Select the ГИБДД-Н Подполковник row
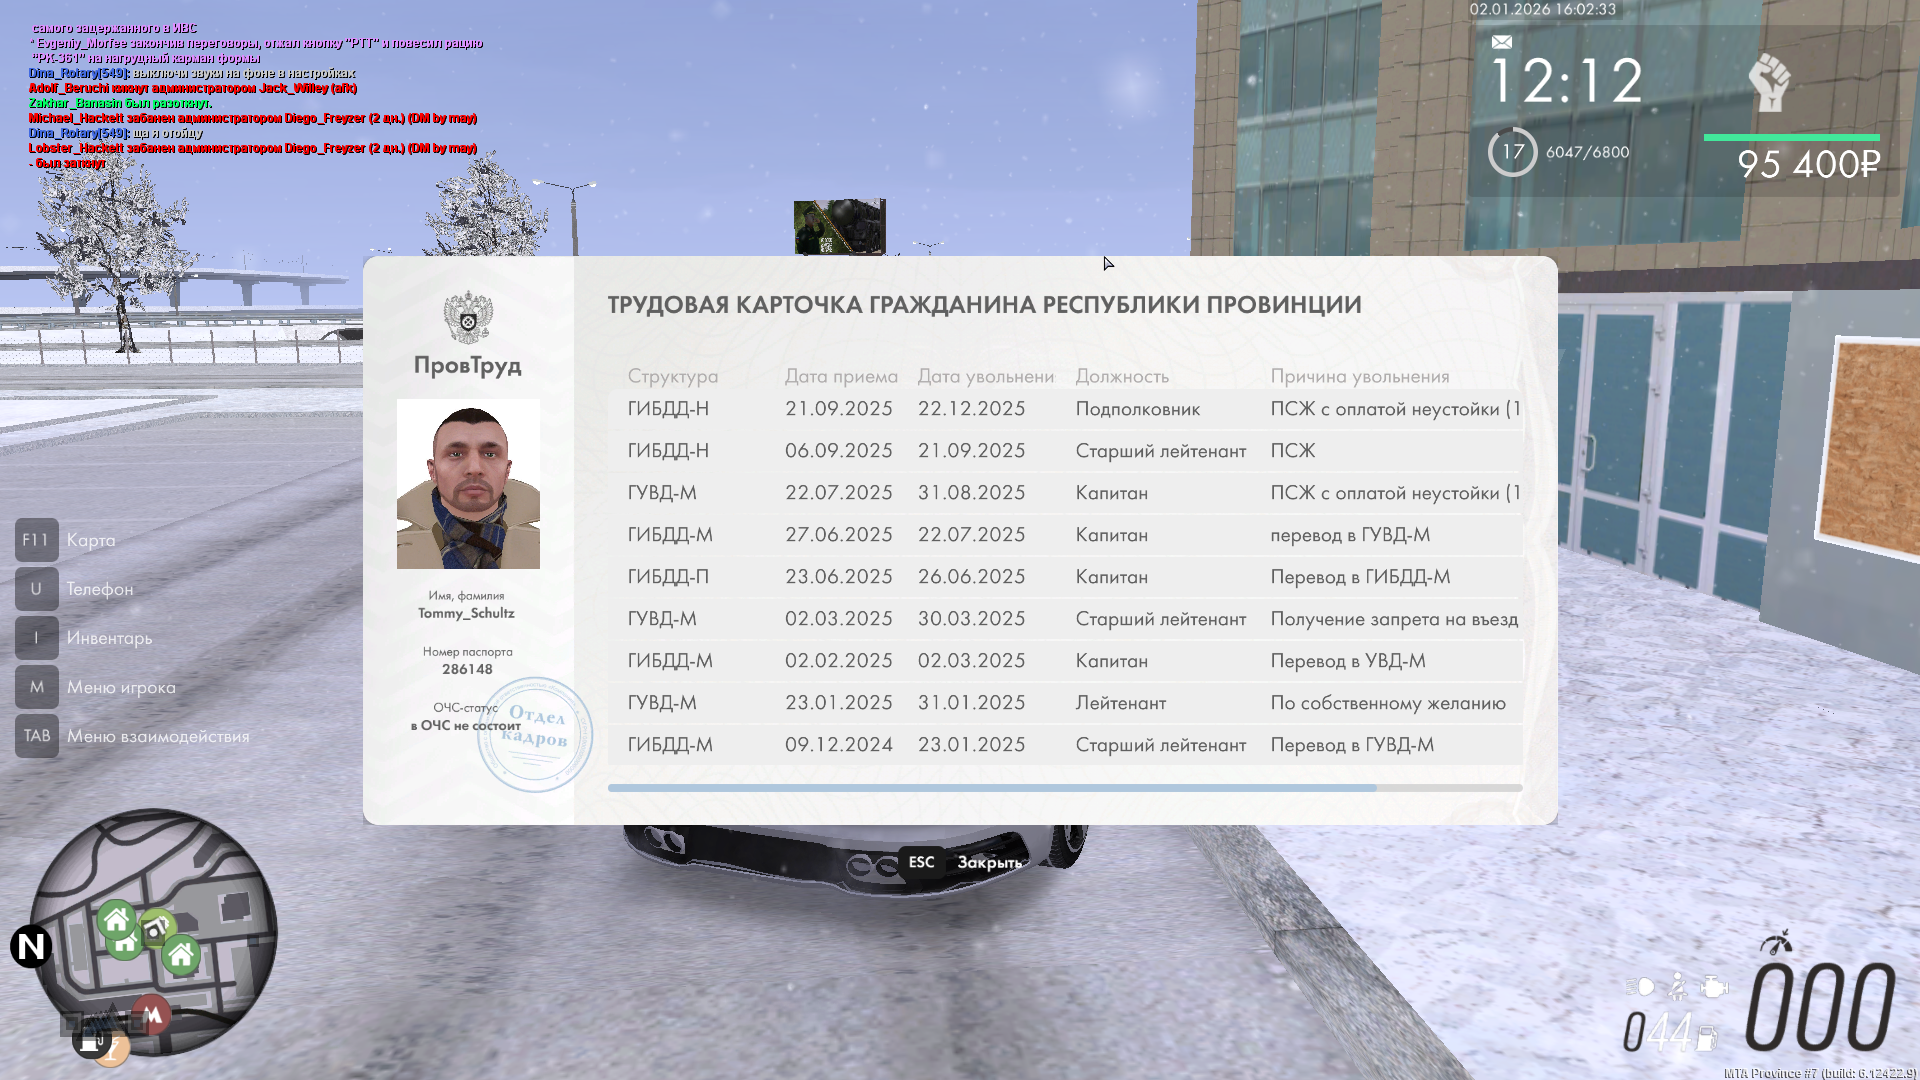Screen dimensions: 1920x1080 1064,409
